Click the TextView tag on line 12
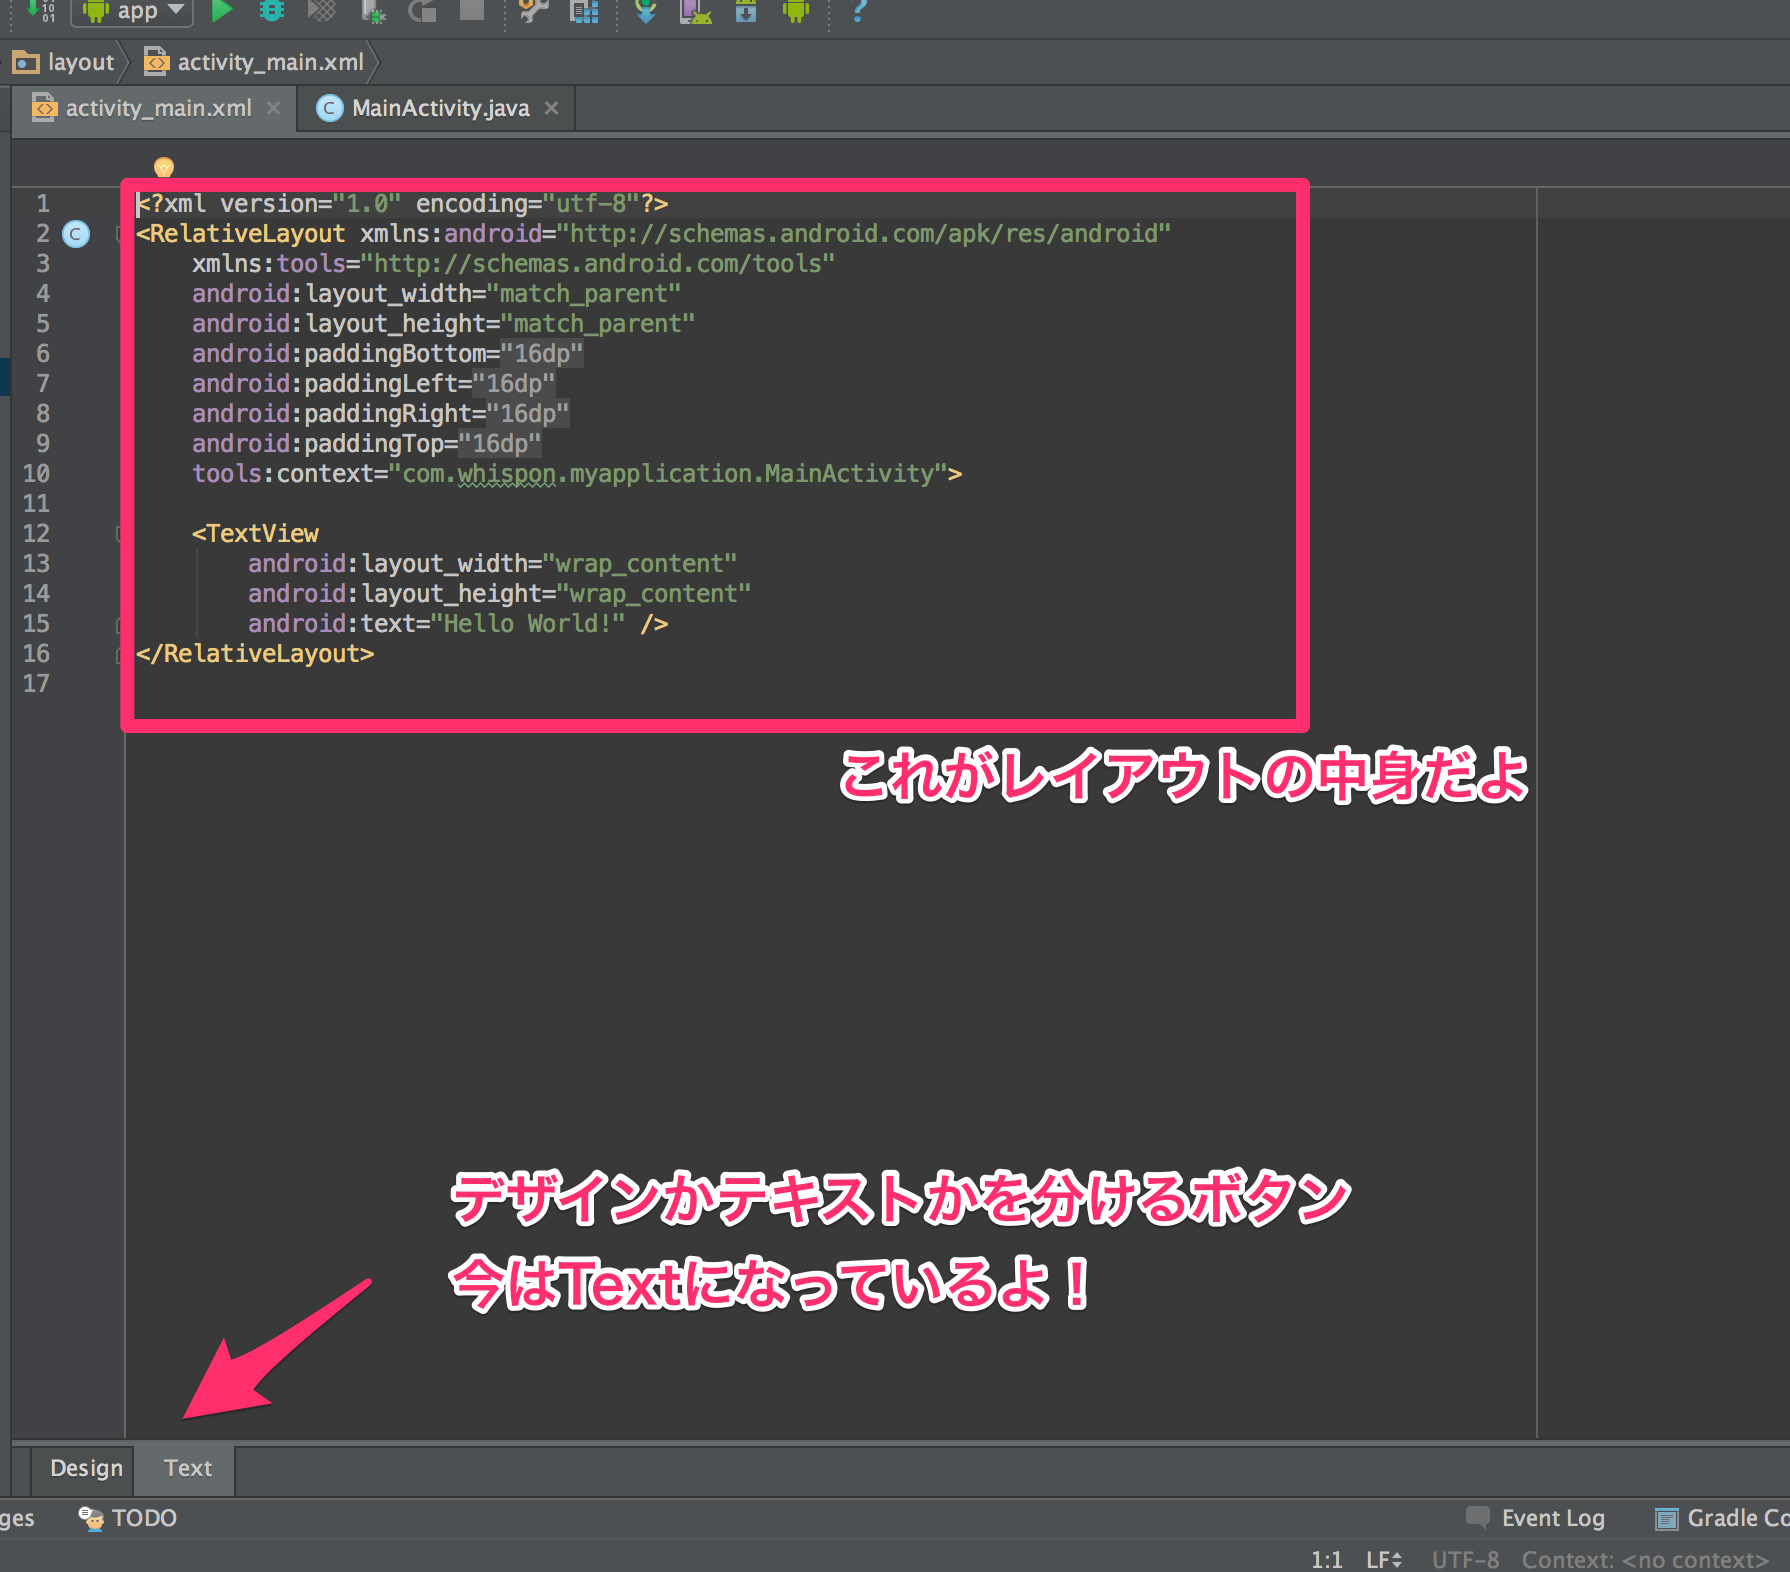The height and width of the screenshot is (1572, 1790). pyautogui.click(x=255, y=534)
